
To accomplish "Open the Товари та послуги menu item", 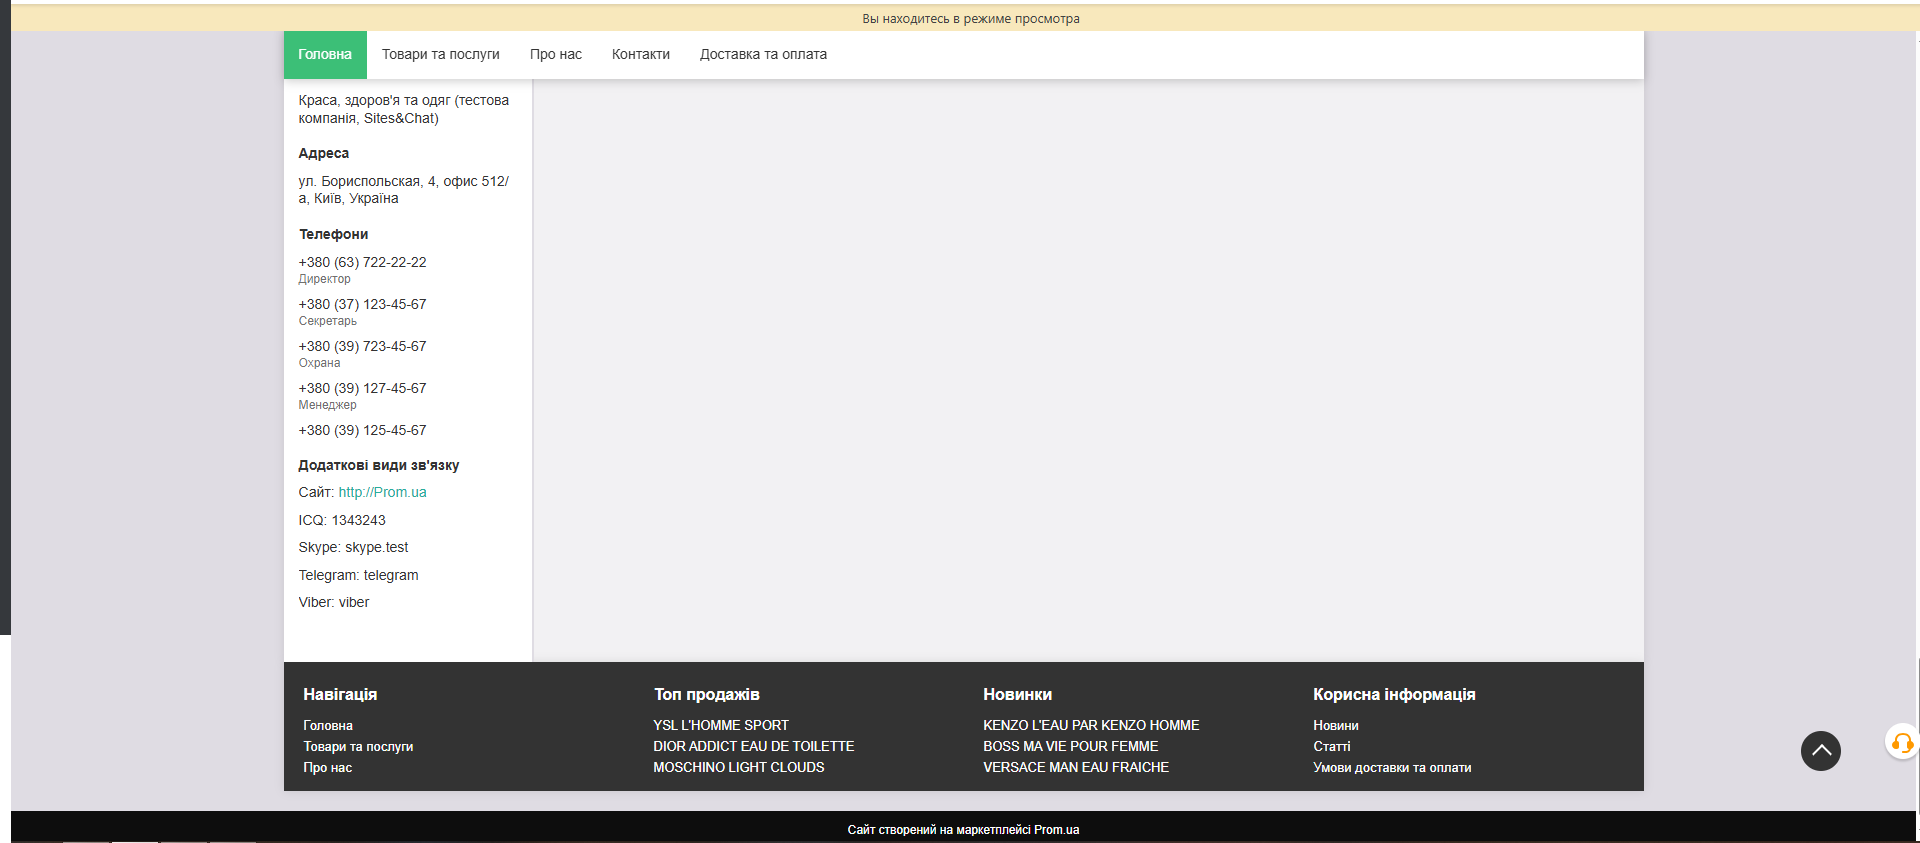I will pos(440,55).
